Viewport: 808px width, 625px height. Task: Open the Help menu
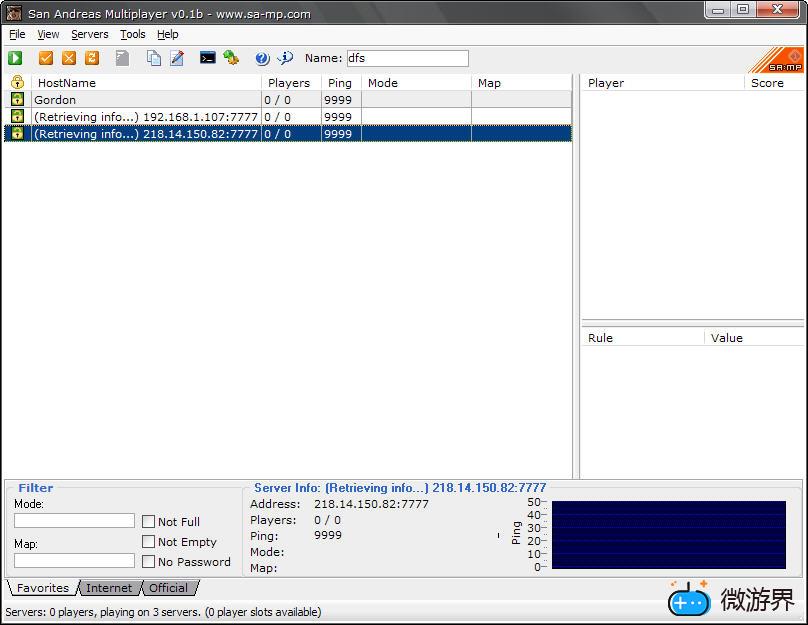pyautogui.click(x=167, y=34)
